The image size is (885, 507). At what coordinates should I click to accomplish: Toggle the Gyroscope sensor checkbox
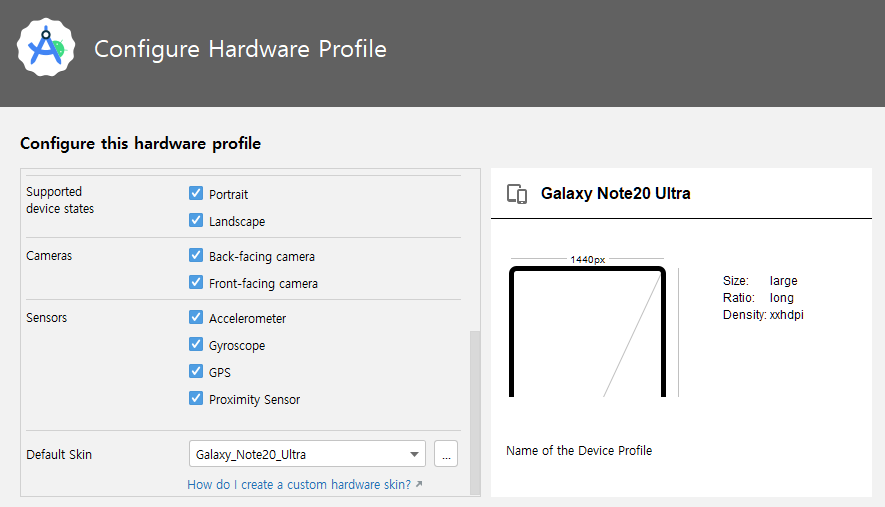[x=196, y=344]
